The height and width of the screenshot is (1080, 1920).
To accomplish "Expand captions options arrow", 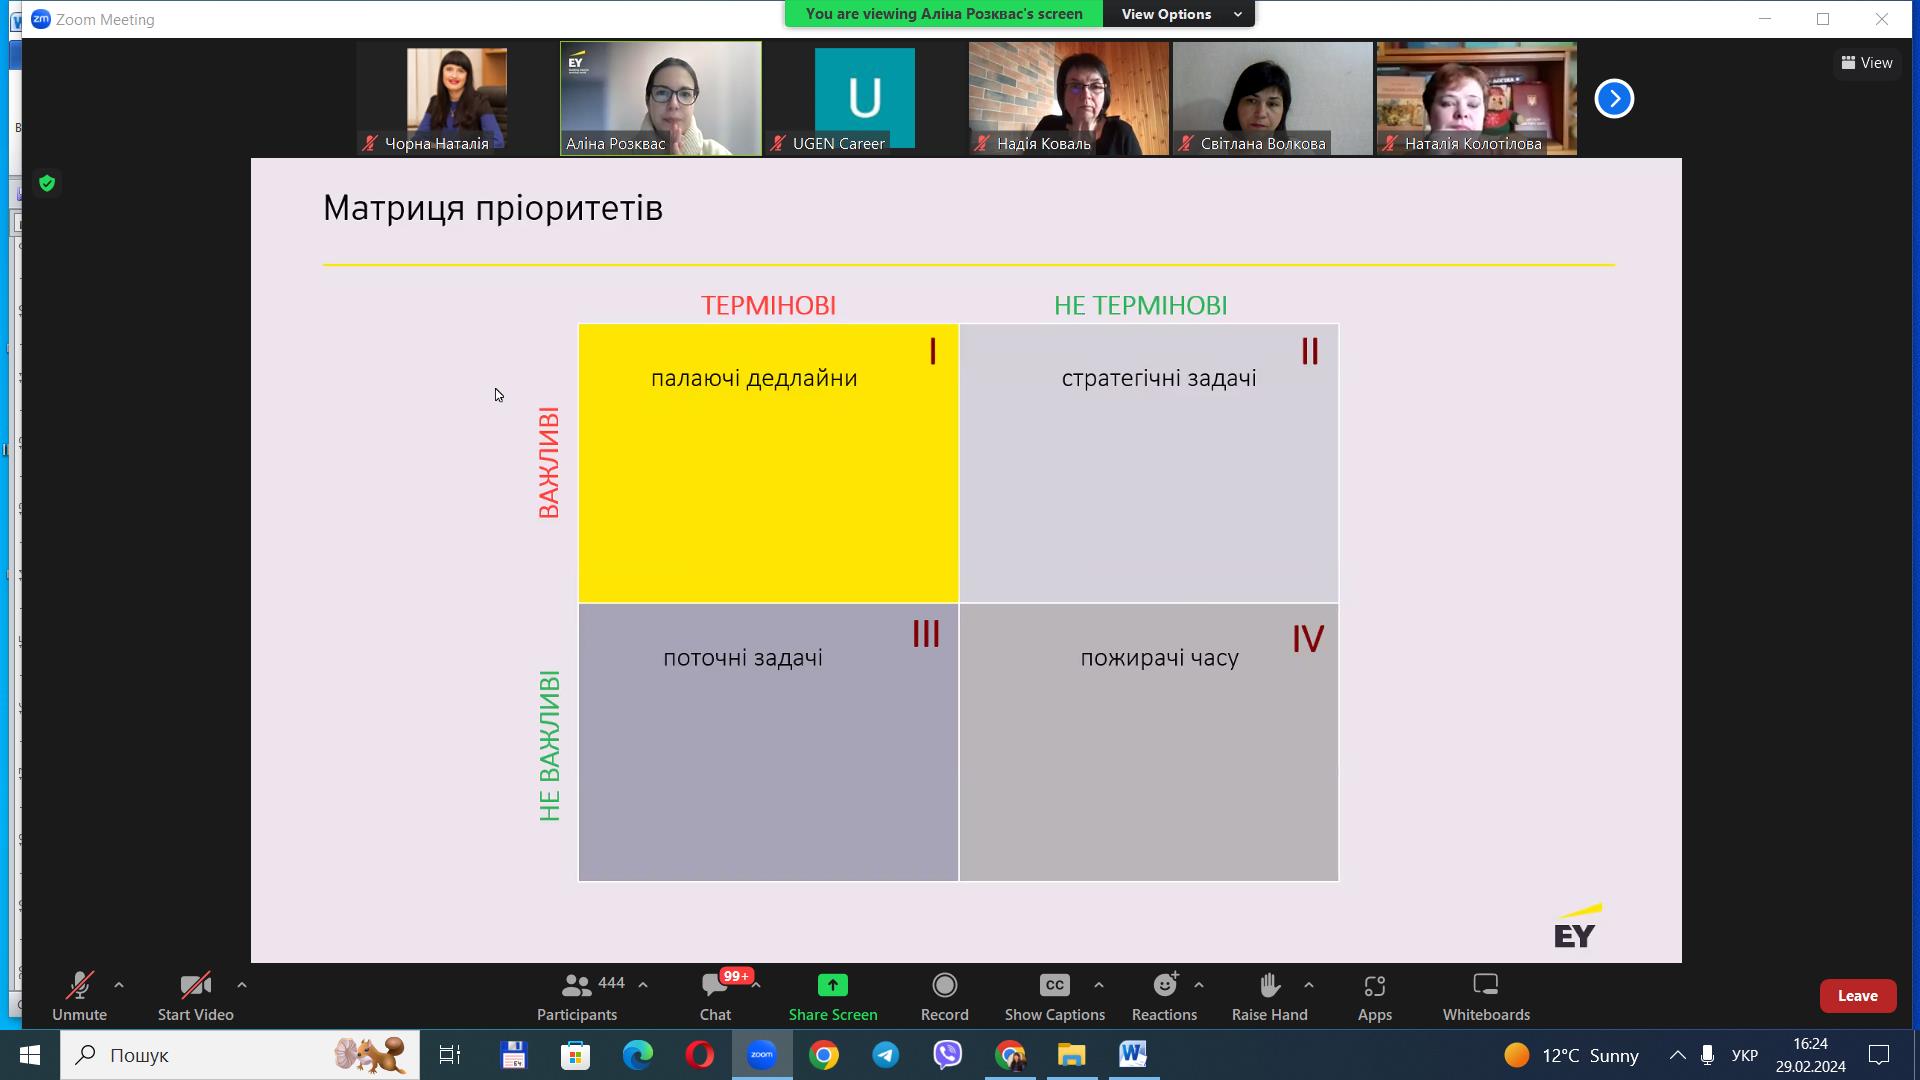I will (x=1099, y=985).
